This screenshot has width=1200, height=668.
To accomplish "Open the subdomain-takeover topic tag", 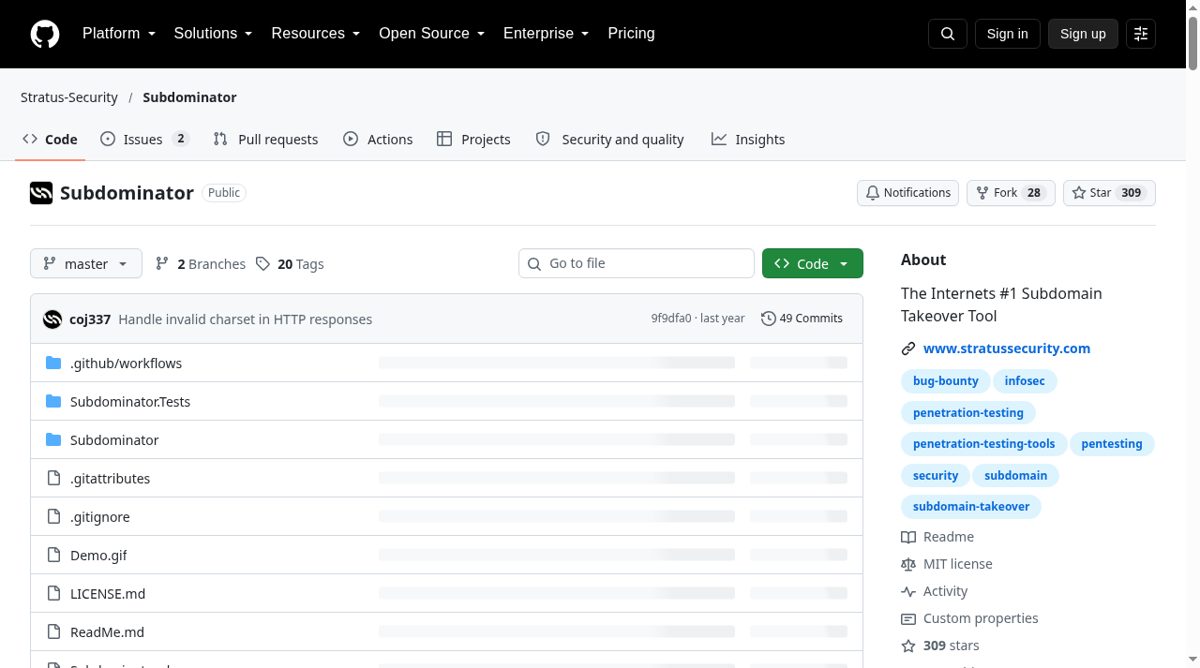I will point(971,507).
